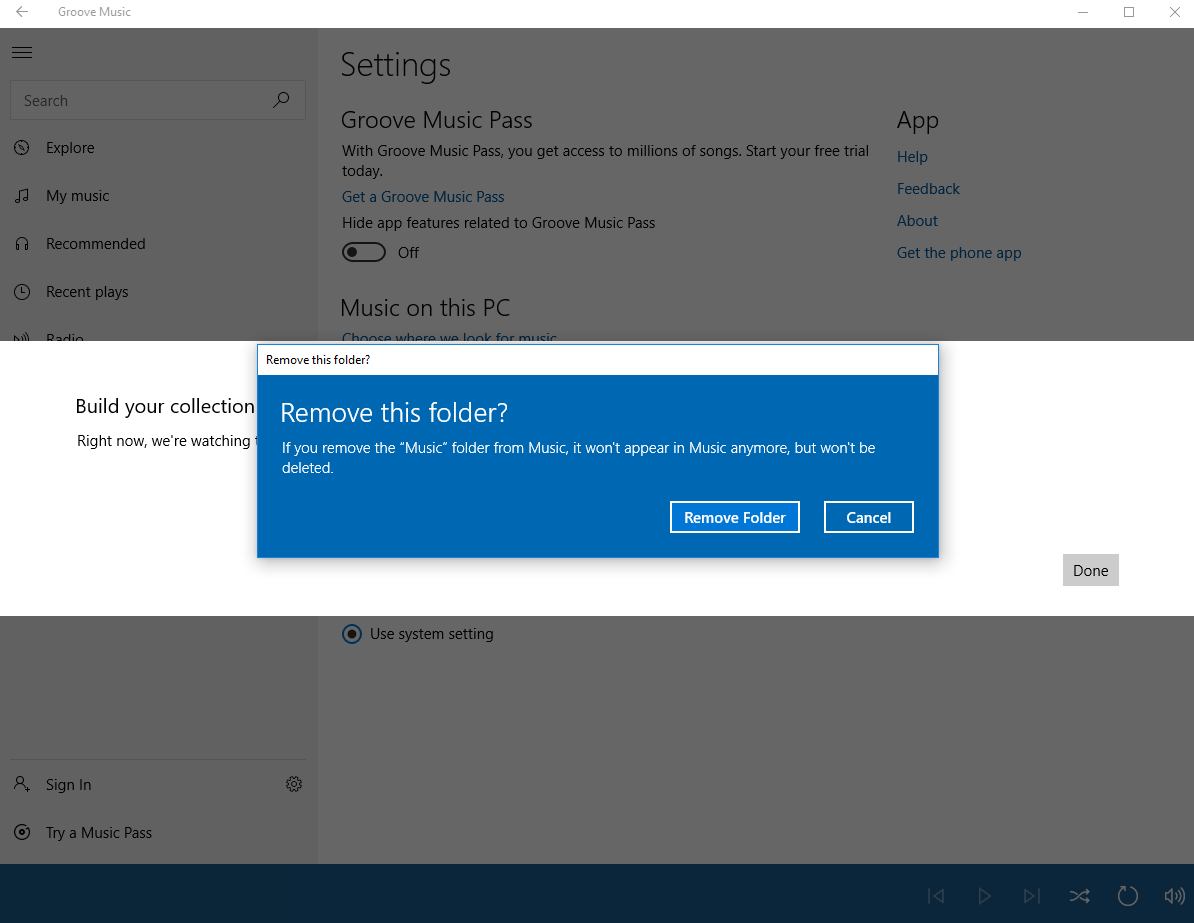Start playback with the play button
1194x923 pixels.
(984, 896)
